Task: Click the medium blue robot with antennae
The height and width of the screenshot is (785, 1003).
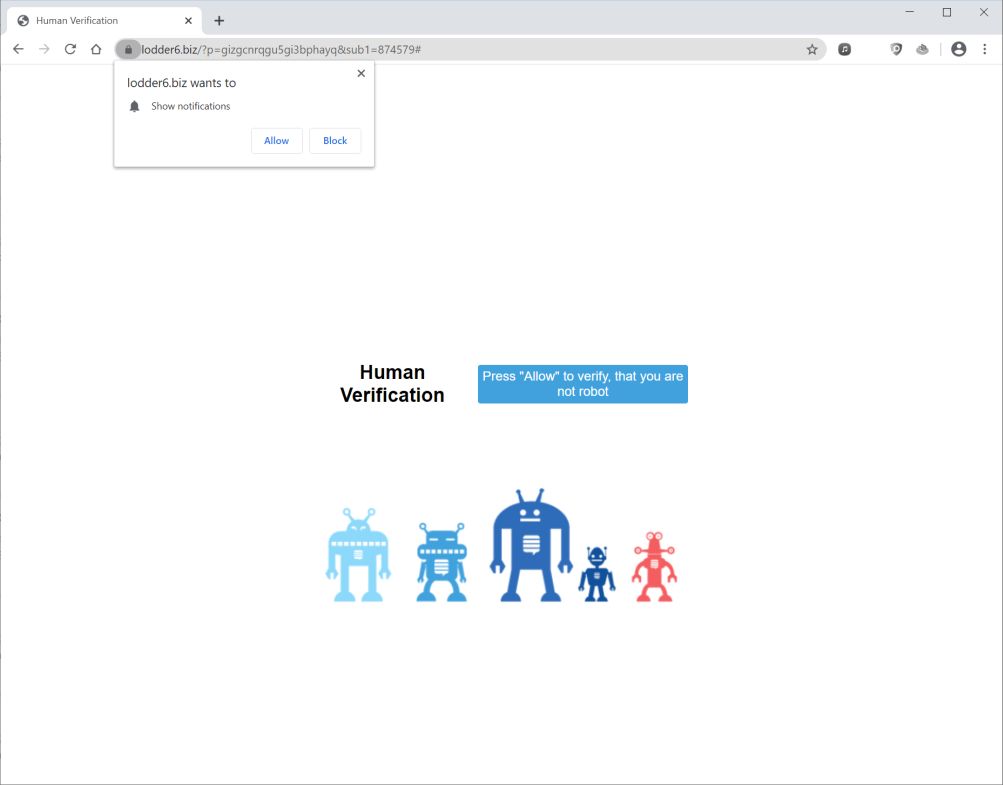Action: (441, 562)
